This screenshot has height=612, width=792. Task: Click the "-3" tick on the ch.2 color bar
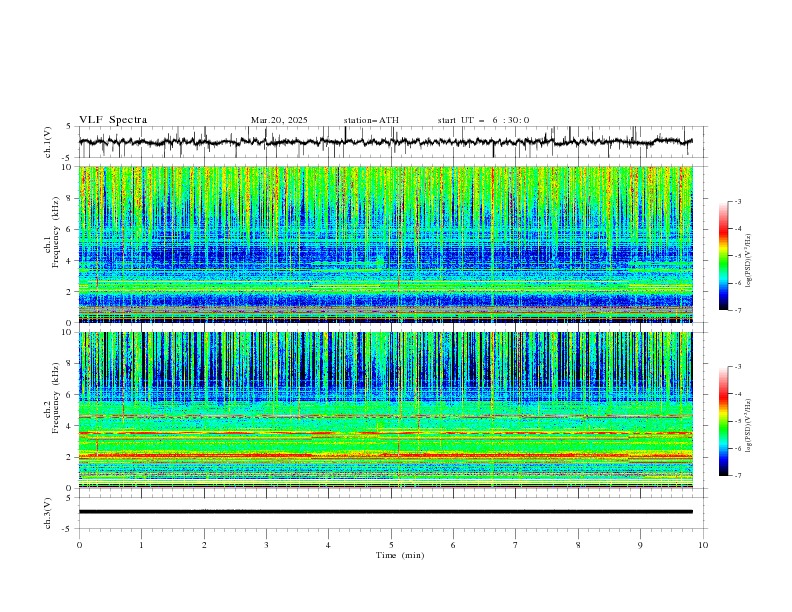[x=738, y=367]
